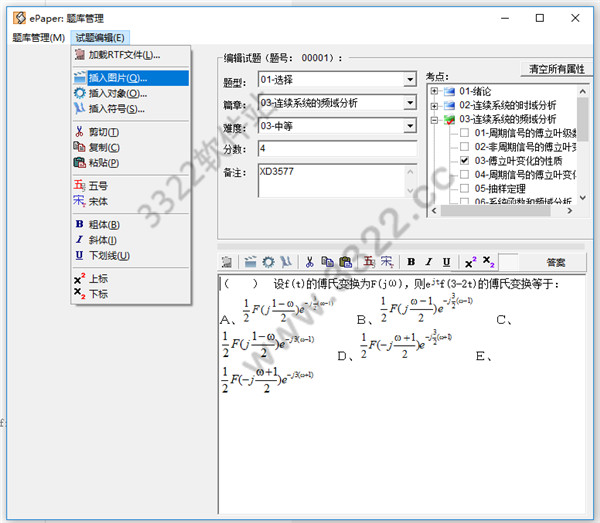Click the insert picture toolbar icon

click(250, 262)
